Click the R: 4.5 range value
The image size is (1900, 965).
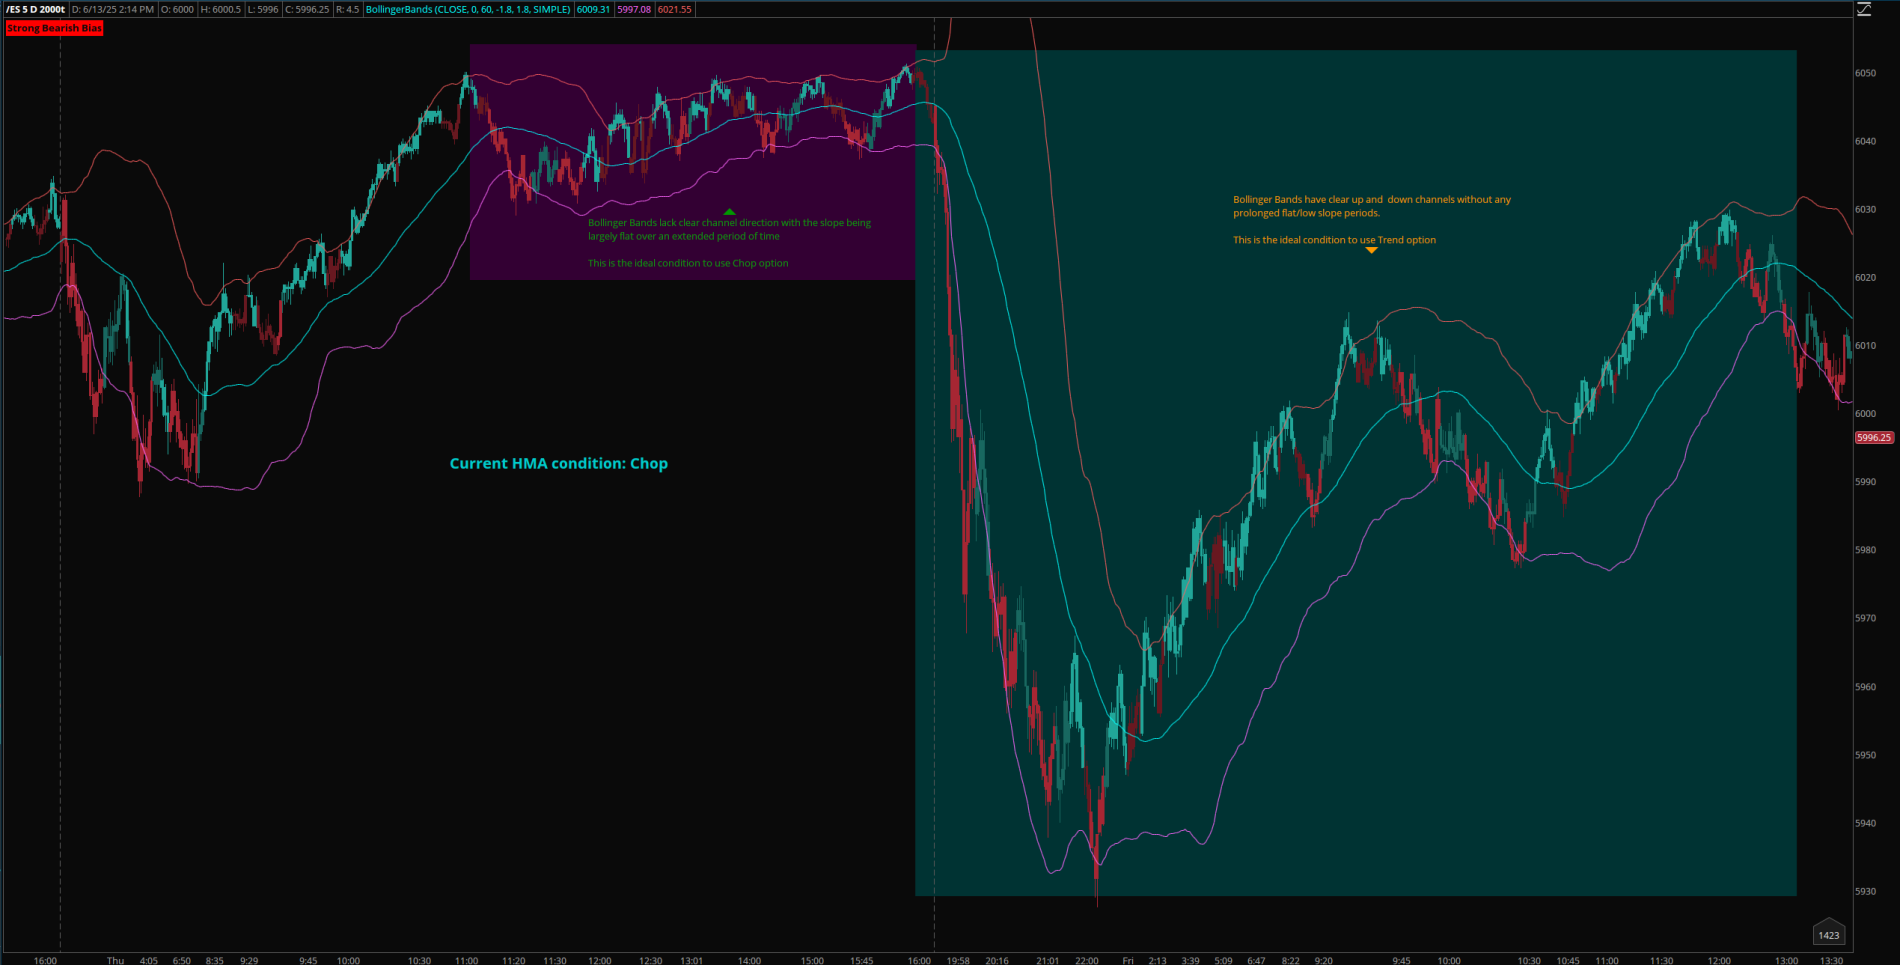tap(347, 9)
